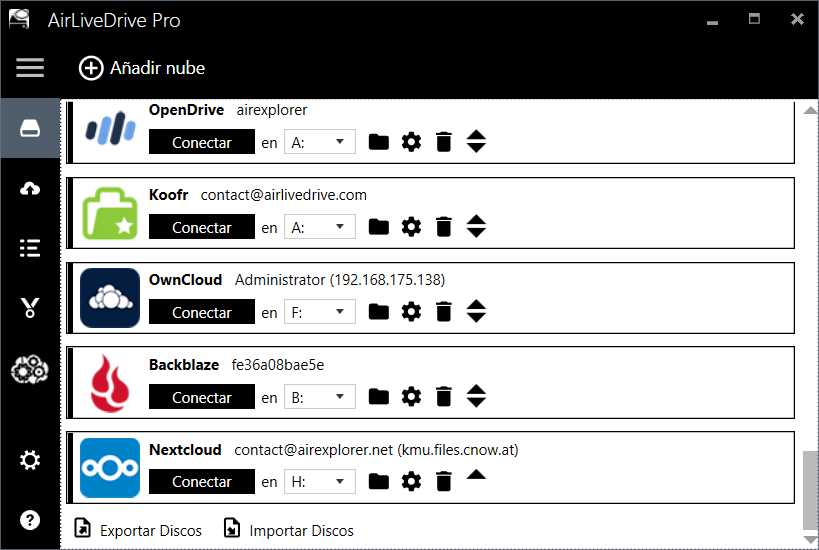Select the text fe36a08bae5e
This screenshot has height=550, width=819.
tap(277, 365)
